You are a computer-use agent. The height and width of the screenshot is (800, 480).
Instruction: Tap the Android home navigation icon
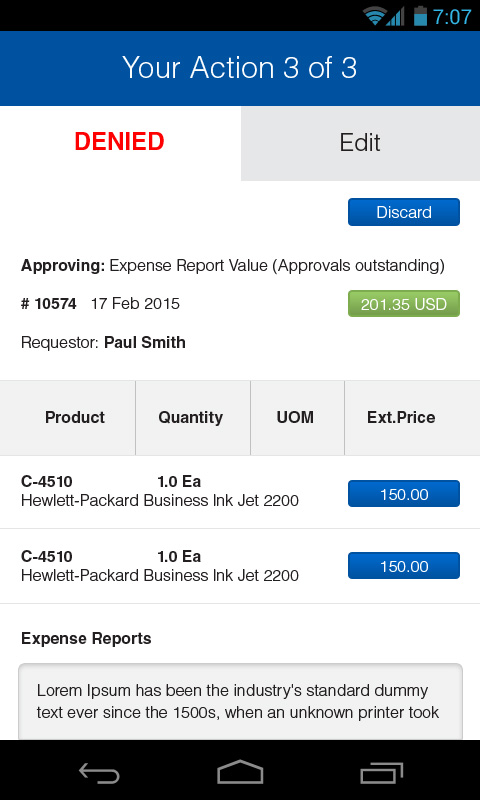click(x=240, y=771)
